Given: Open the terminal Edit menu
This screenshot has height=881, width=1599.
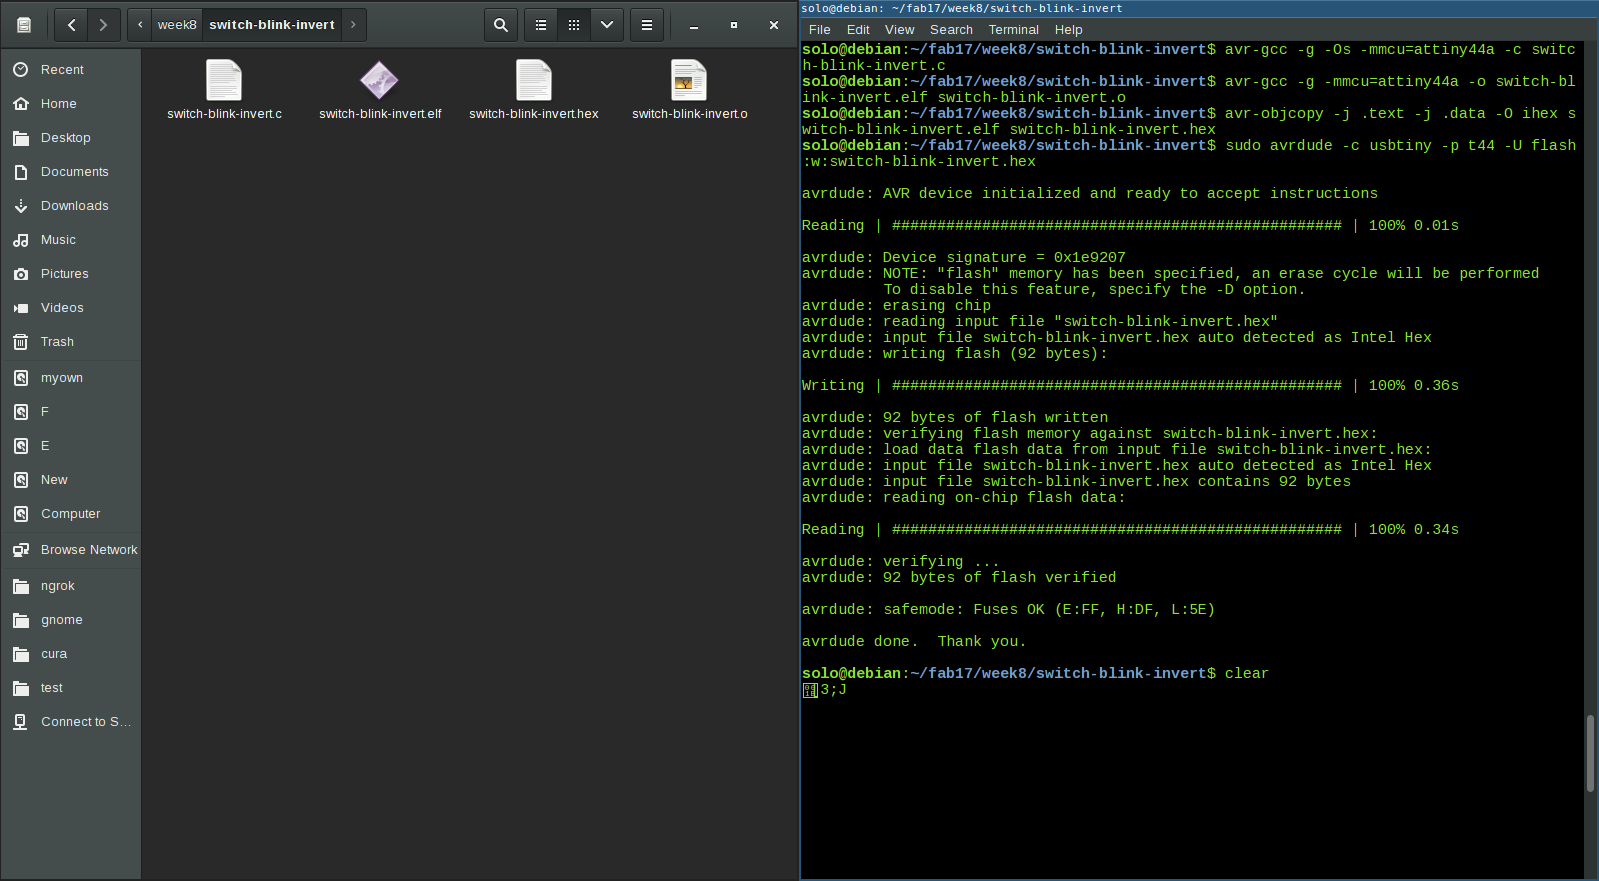Looking at the screenshot, I should (858, 30).
